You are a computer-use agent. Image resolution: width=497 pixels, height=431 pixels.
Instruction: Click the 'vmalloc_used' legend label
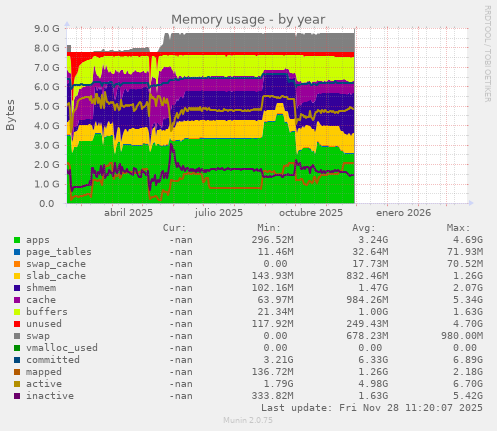click(62, 348)
